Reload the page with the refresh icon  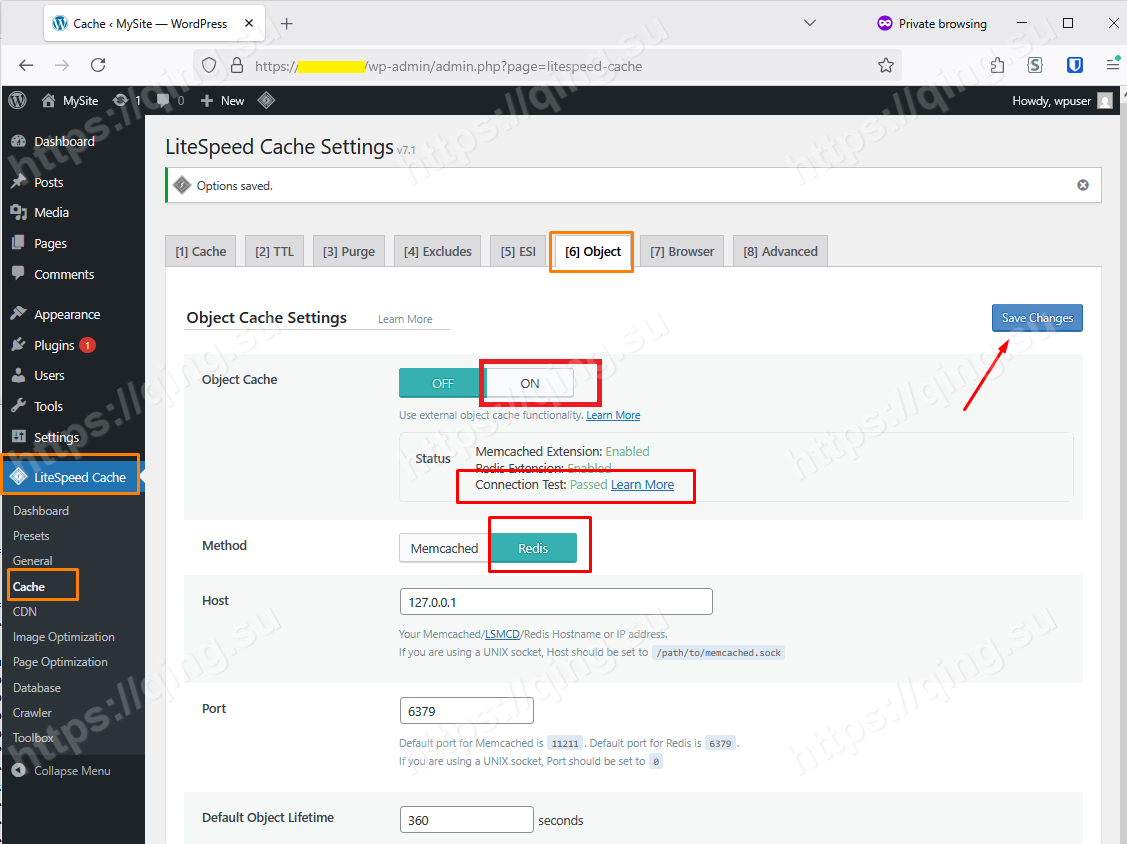point(98,65)
